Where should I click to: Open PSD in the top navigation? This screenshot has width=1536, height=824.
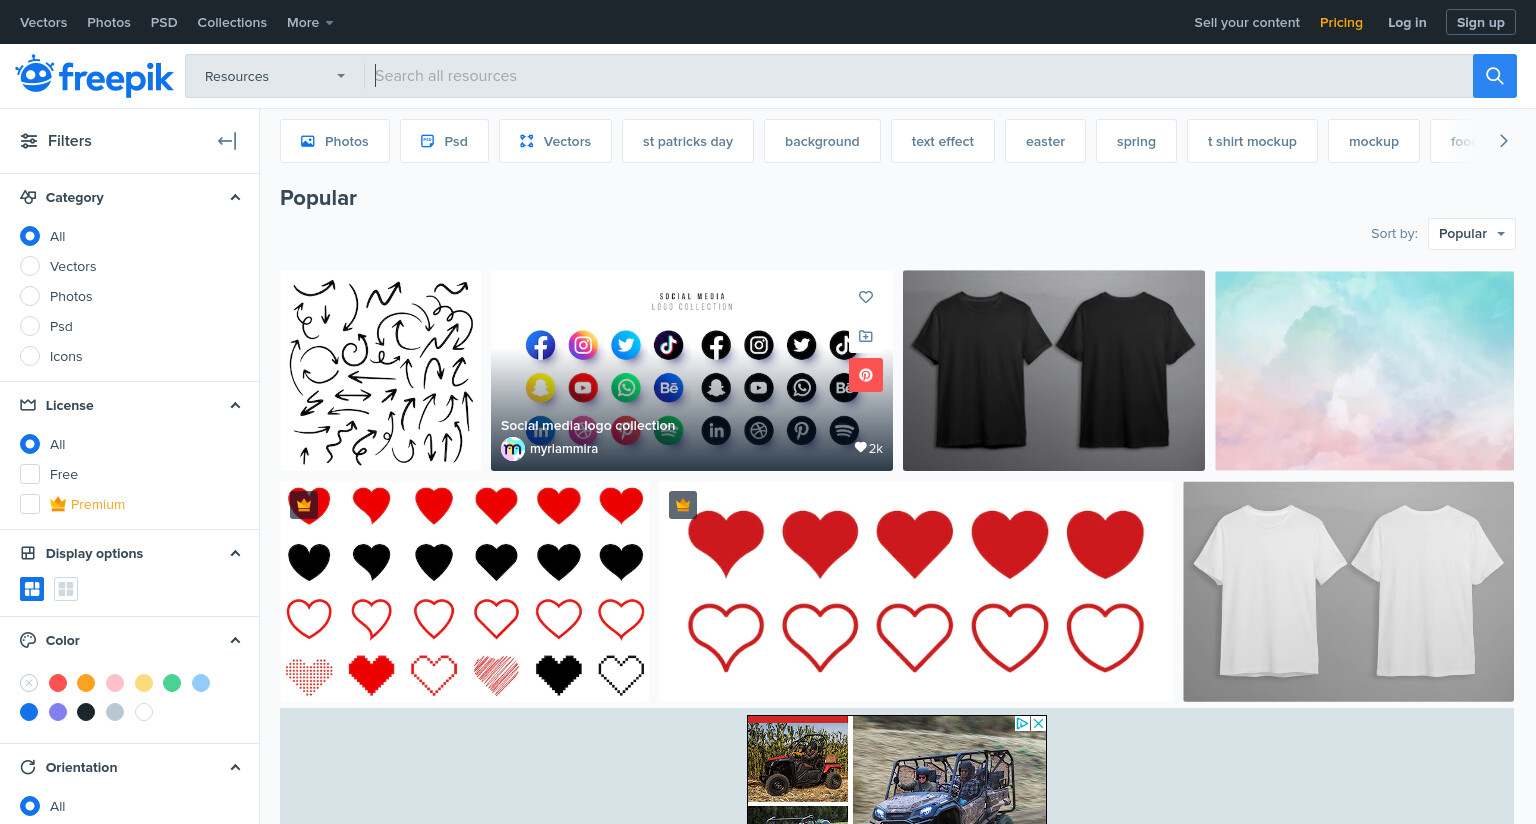pos(164,22)
